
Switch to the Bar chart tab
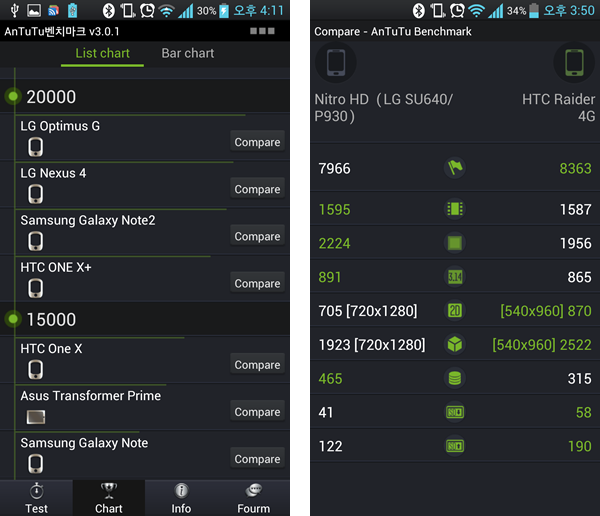coord(188,54)
